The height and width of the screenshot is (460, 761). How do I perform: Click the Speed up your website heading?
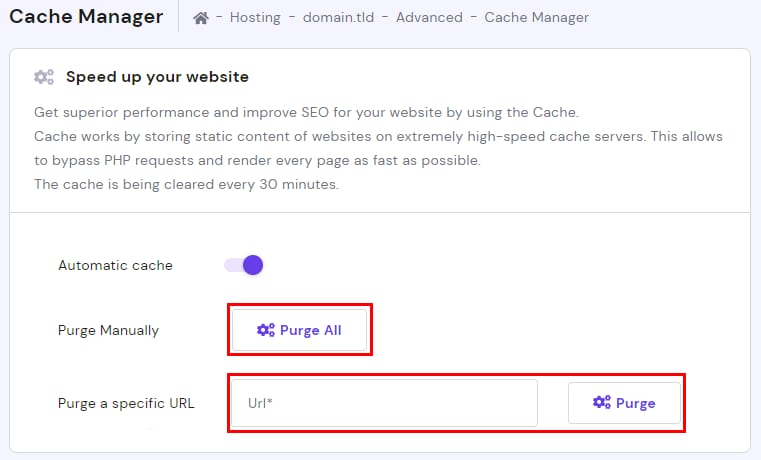pyautogui.click(x=157, y=77)
